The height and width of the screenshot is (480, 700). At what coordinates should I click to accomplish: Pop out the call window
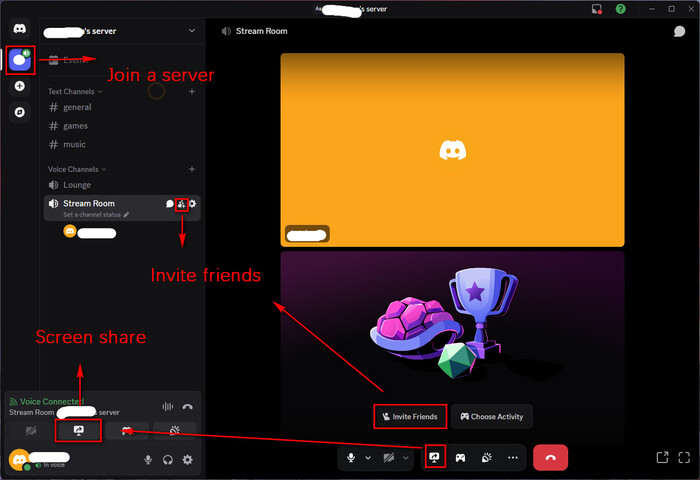click(662, 458)
